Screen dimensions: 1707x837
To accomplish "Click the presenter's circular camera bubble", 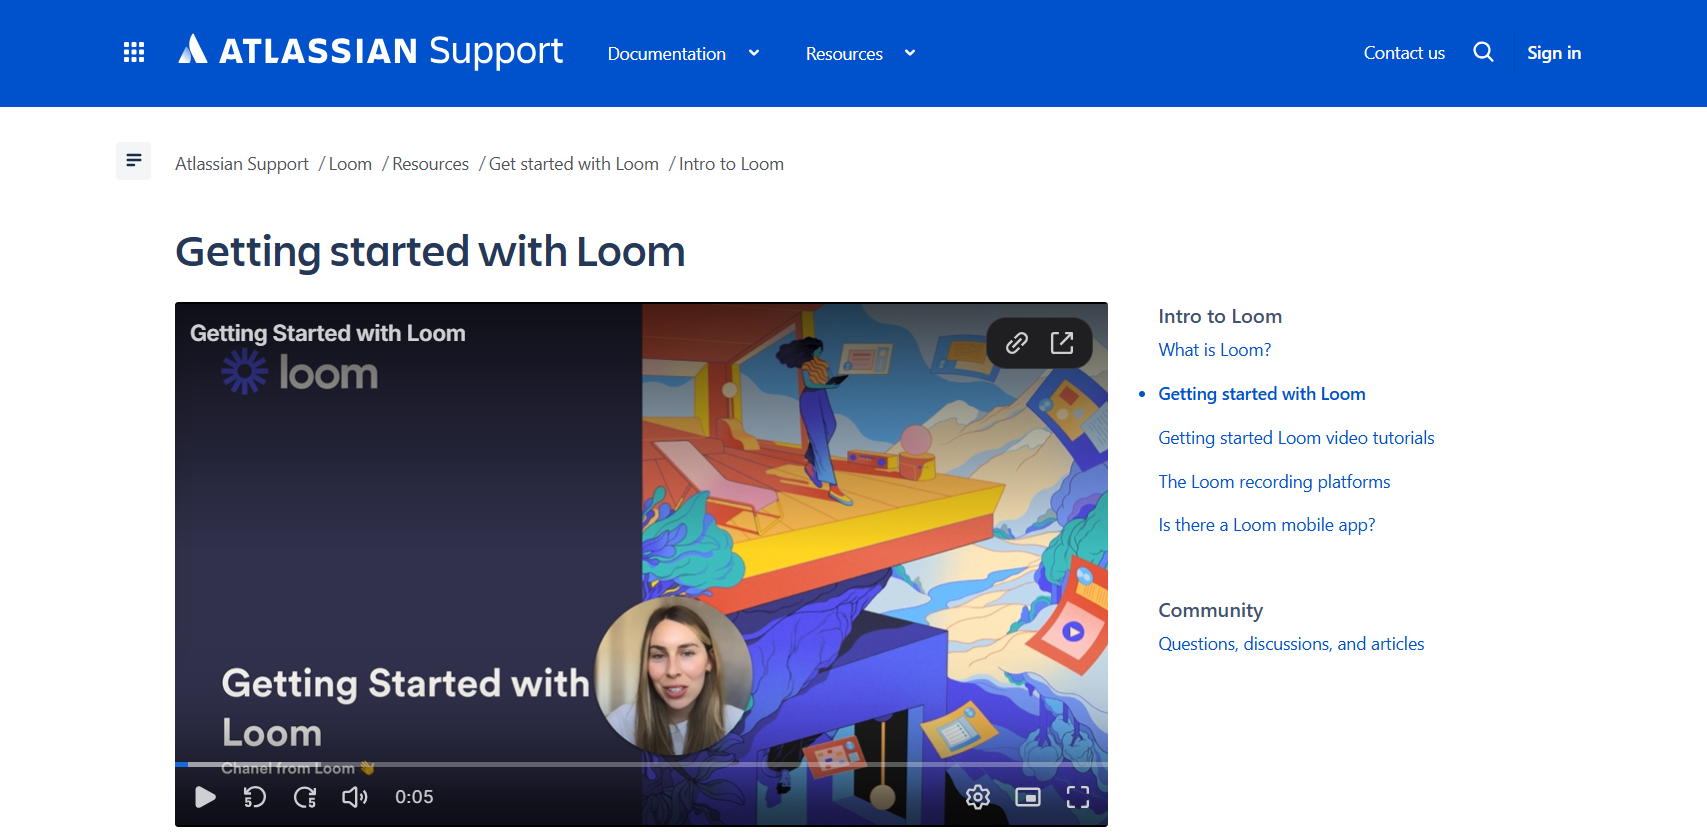I will 673,677.
